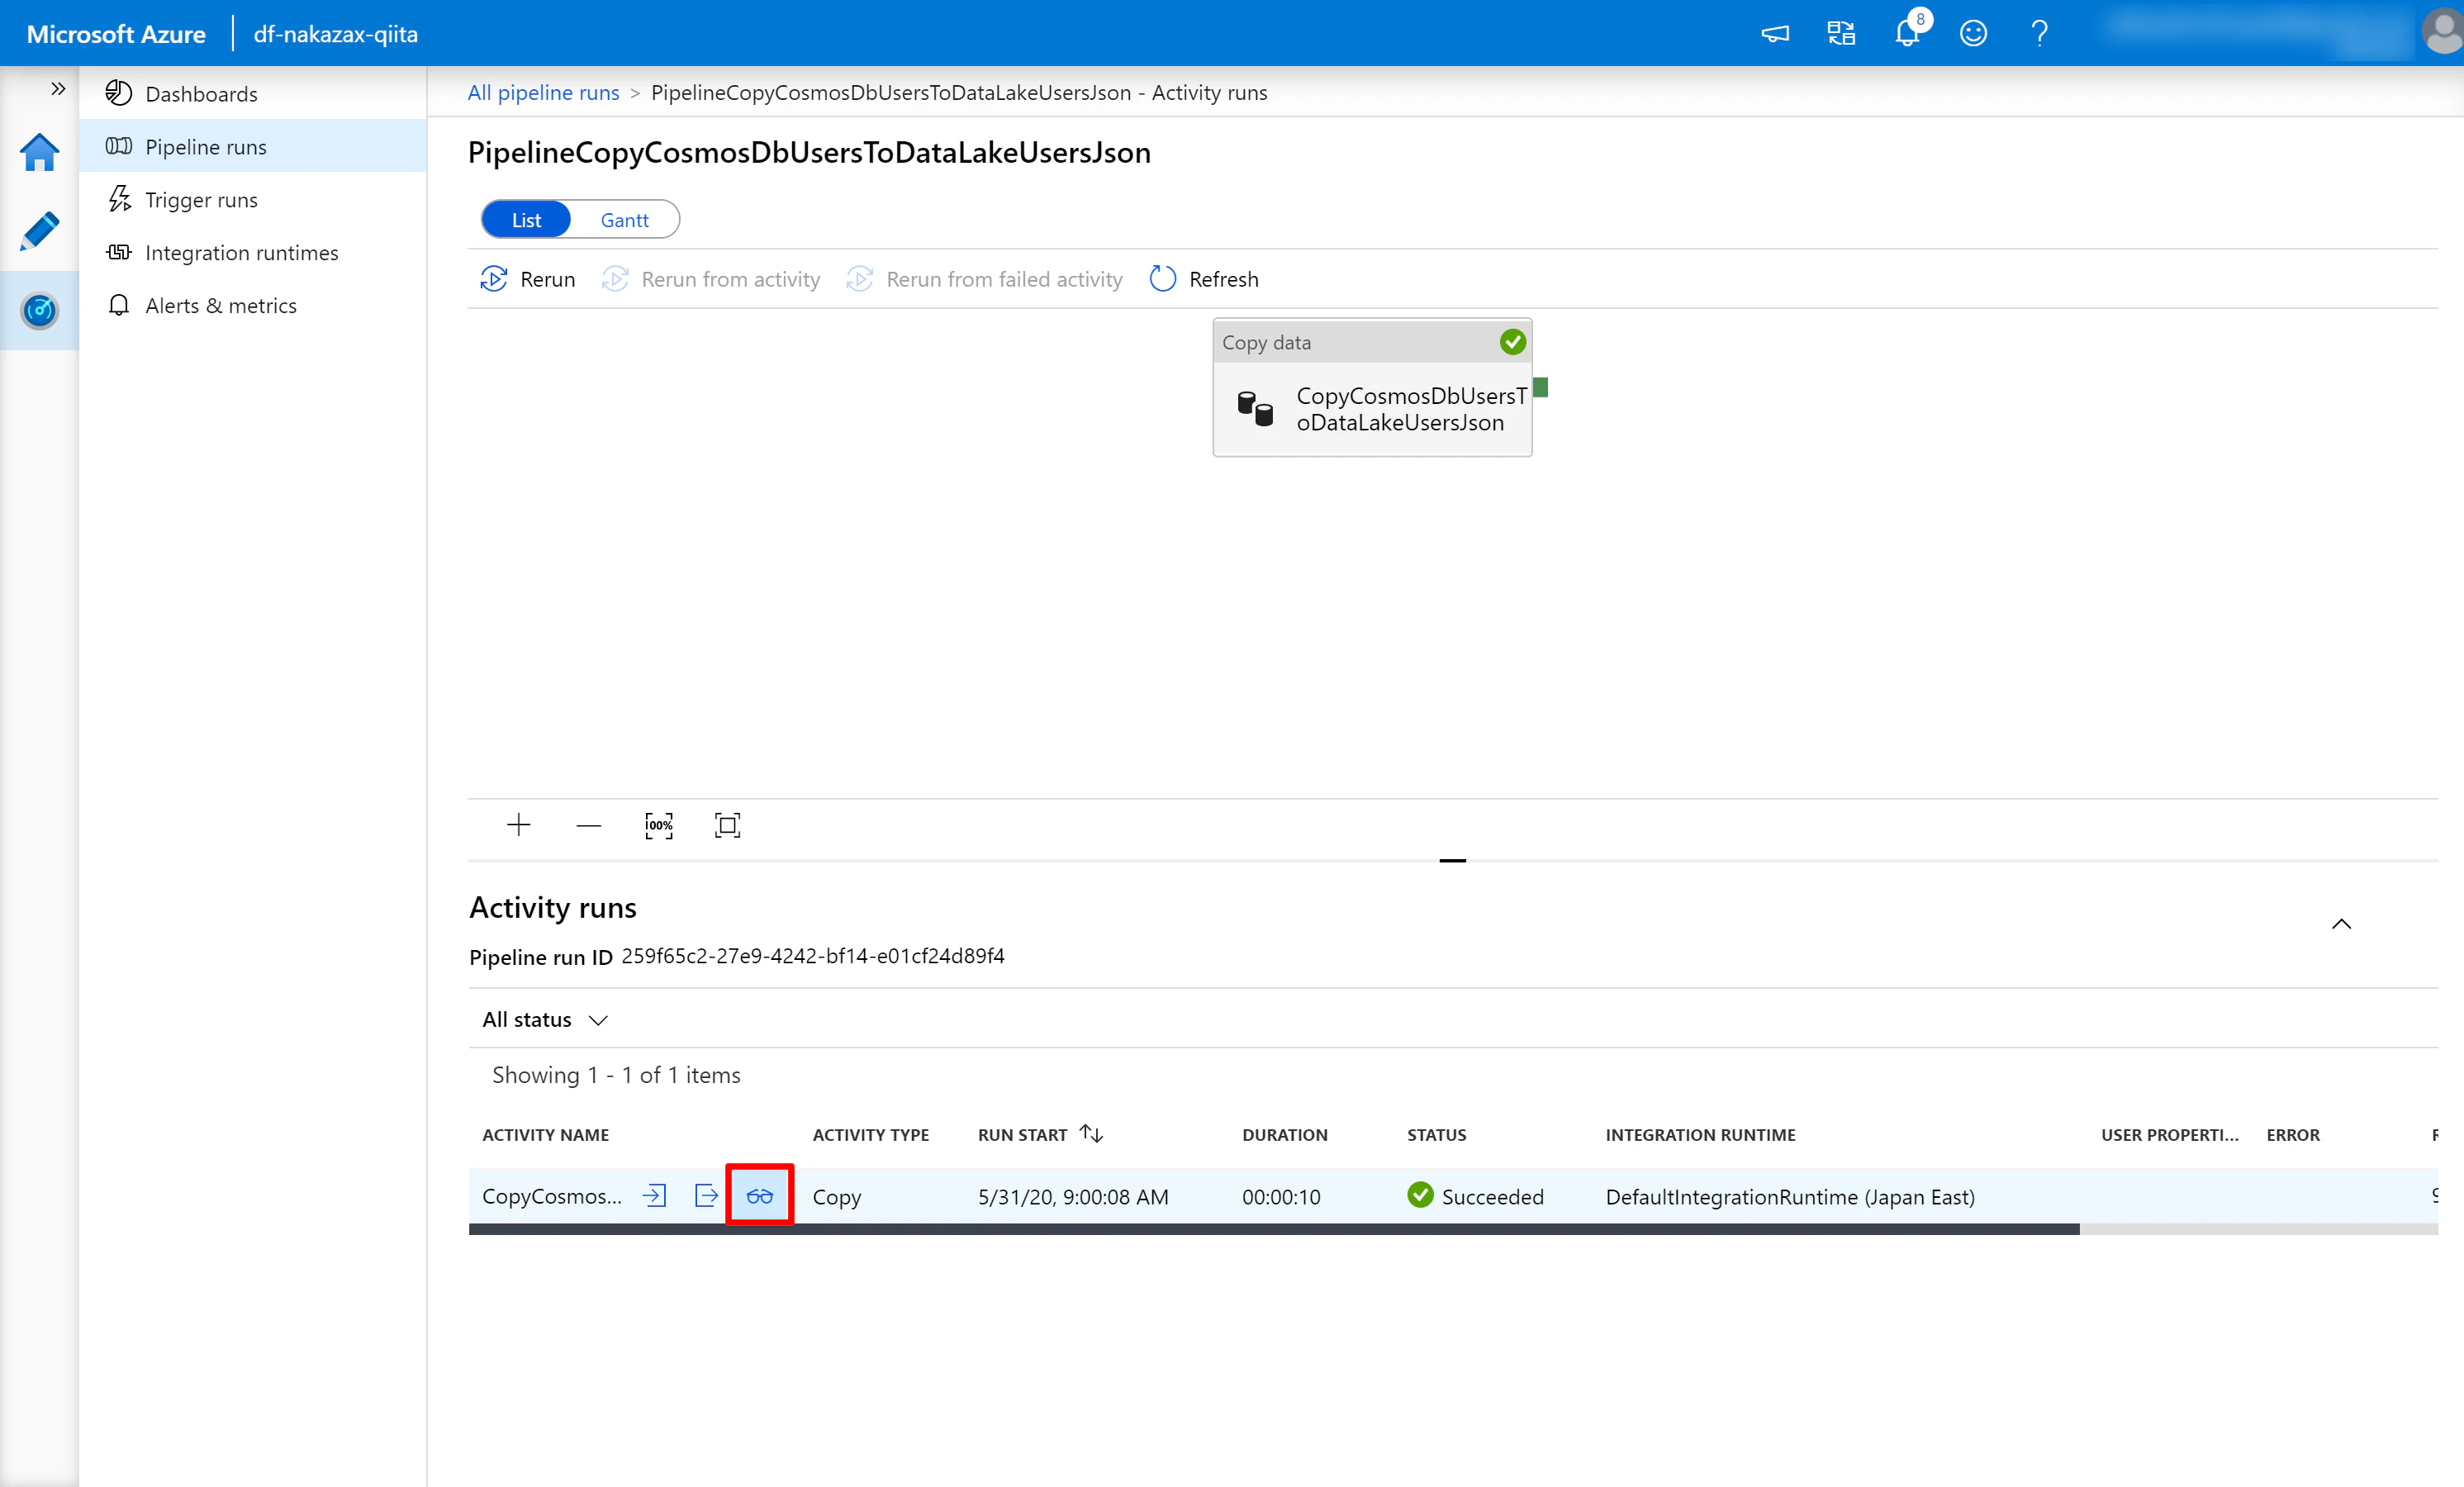Click the horizontal scrollbar of activity table

click(1273, 1229)
